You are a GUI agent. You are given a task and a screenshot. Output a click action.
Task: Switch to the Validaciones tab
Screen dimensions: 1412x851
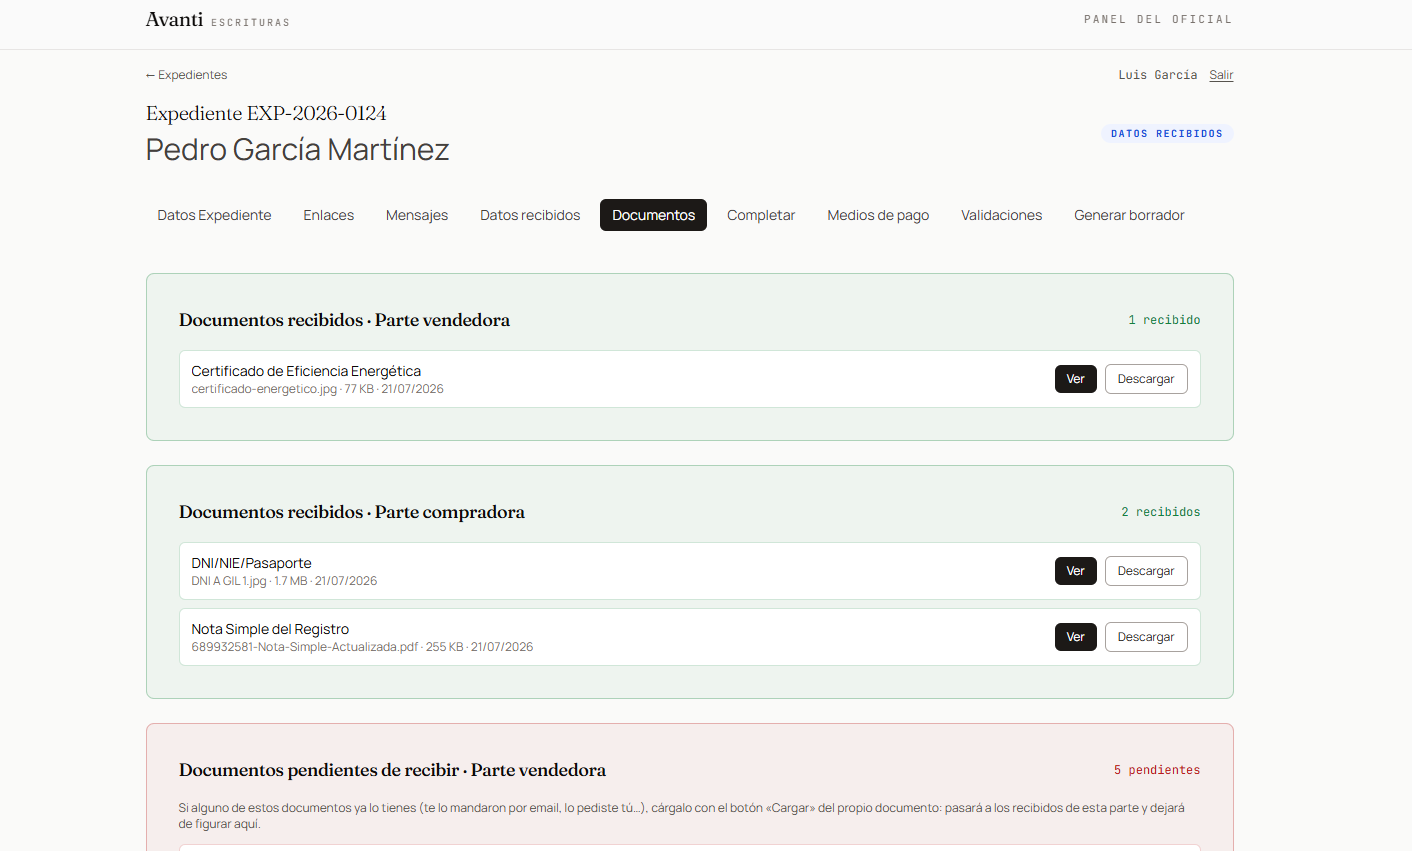[x=1001, y=215]
